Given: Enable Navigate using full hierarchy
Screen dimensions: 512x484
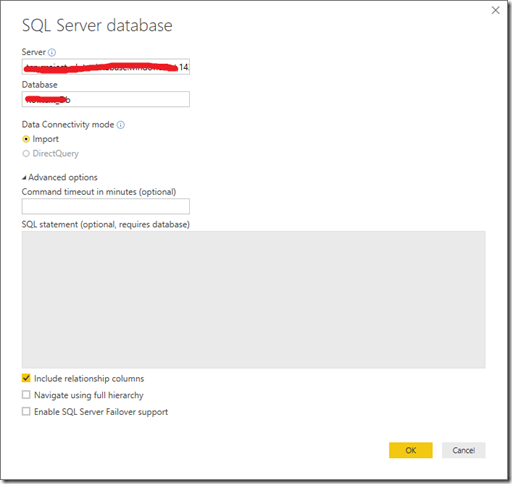Looking at the screenshot, I should [26, 395].
